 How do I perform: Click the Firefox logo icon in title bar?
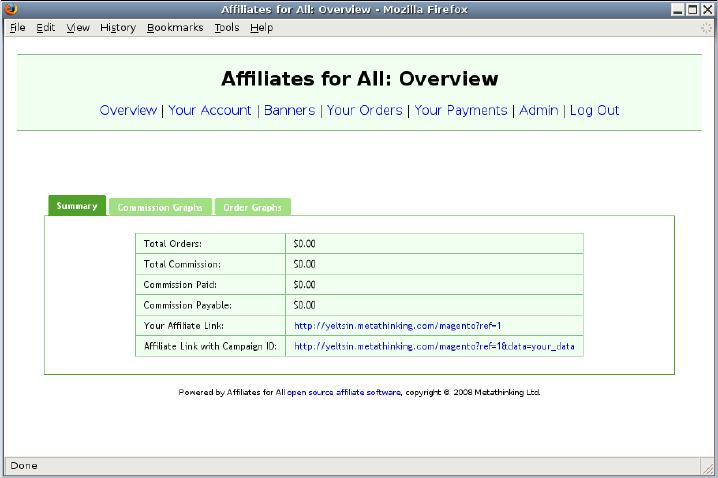point(10,9)
